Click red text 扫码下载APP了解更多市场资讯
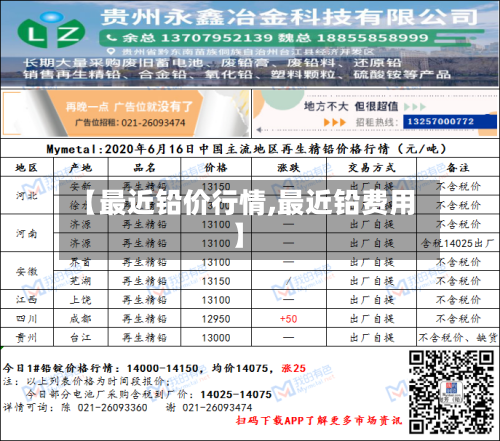Screen dimensions: 500x441 tap(319, 421)
